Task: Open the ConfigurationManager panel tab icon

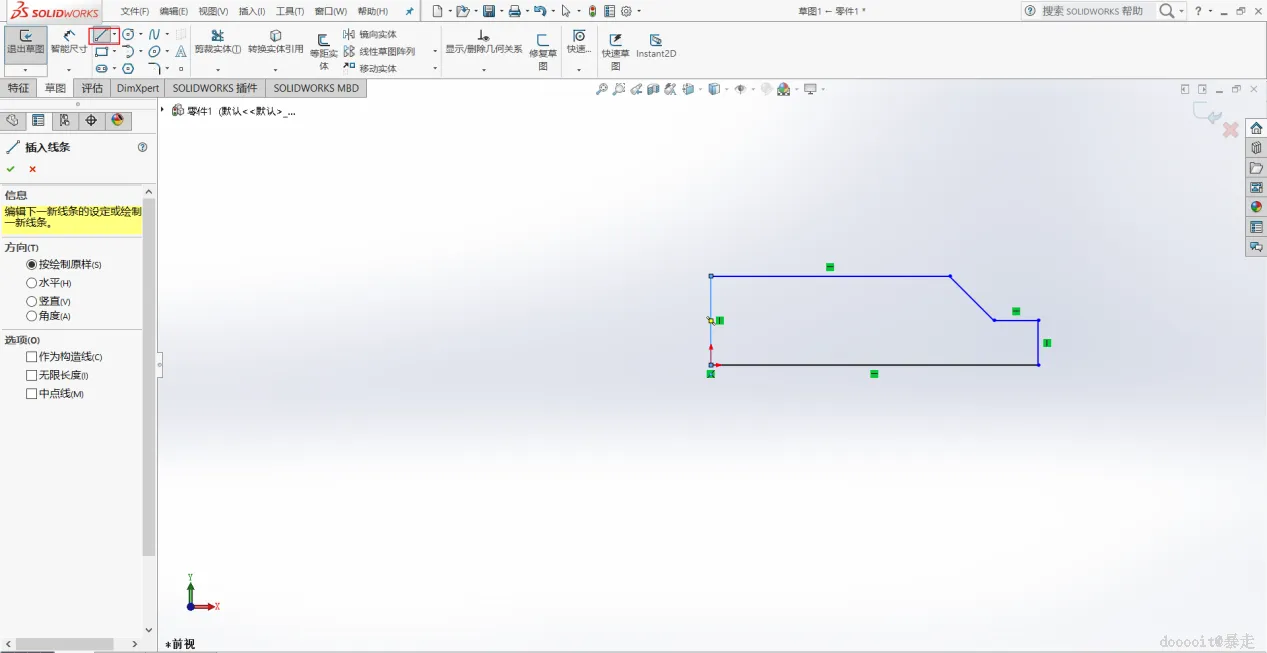Action: (x=64, y=120)
